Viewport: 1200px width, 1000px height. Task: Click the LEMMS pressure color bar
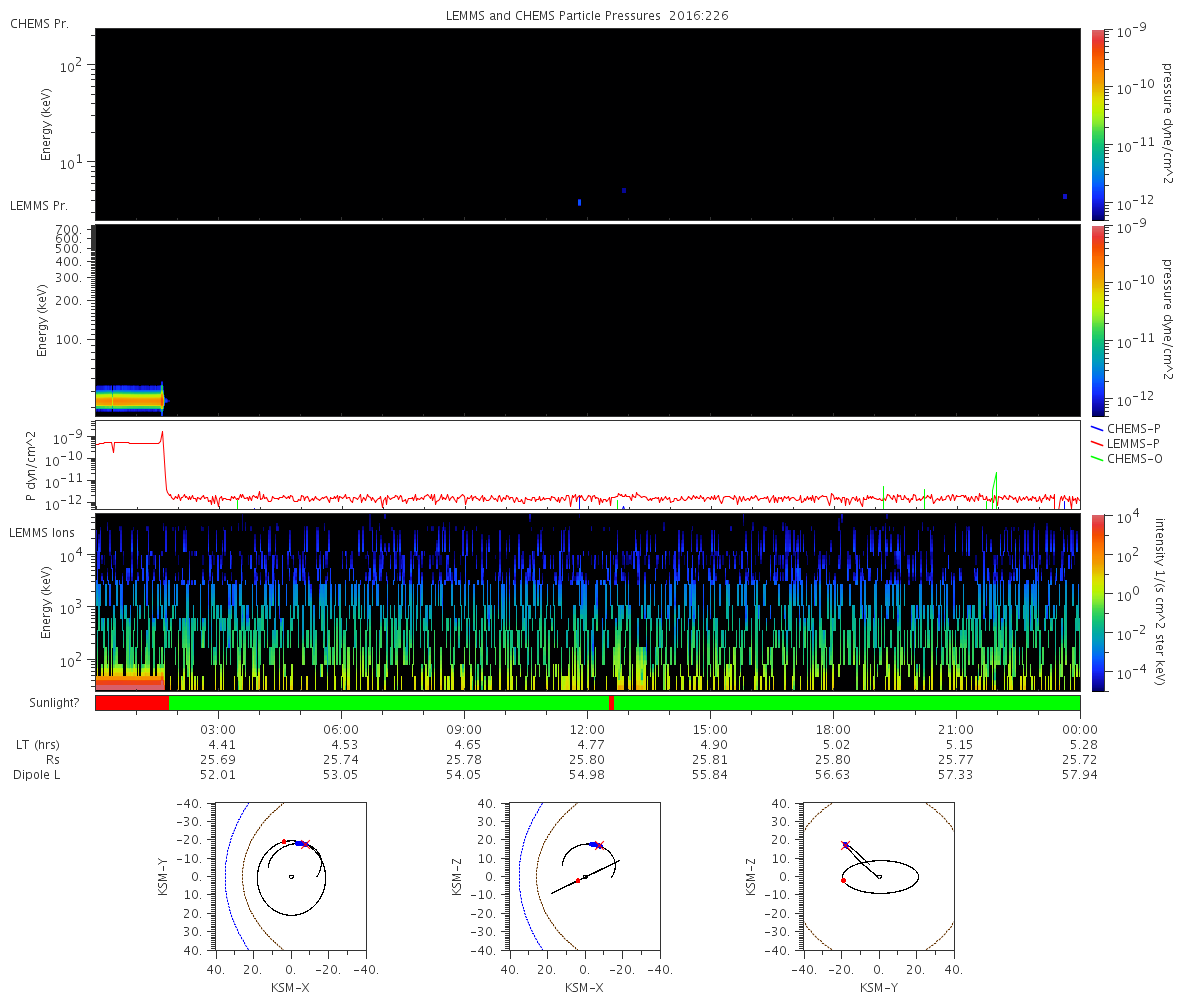[x=1097, y=320]
